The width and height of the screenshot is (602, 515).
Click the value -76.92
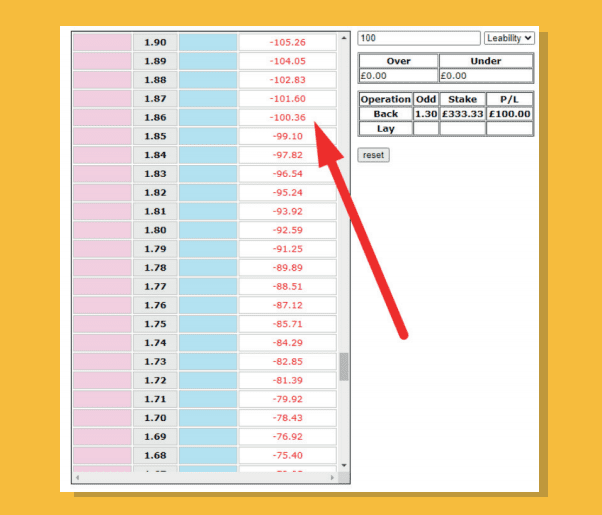tap(288, 437)
